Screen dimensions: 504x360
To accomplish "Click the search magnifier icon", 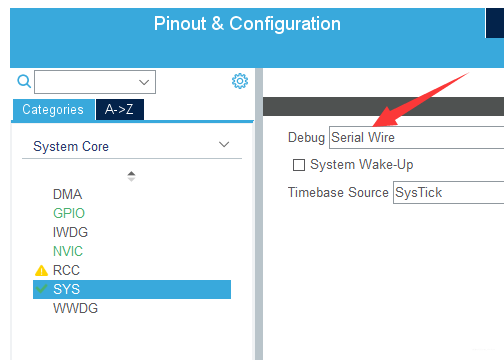I will click(24, 81).
